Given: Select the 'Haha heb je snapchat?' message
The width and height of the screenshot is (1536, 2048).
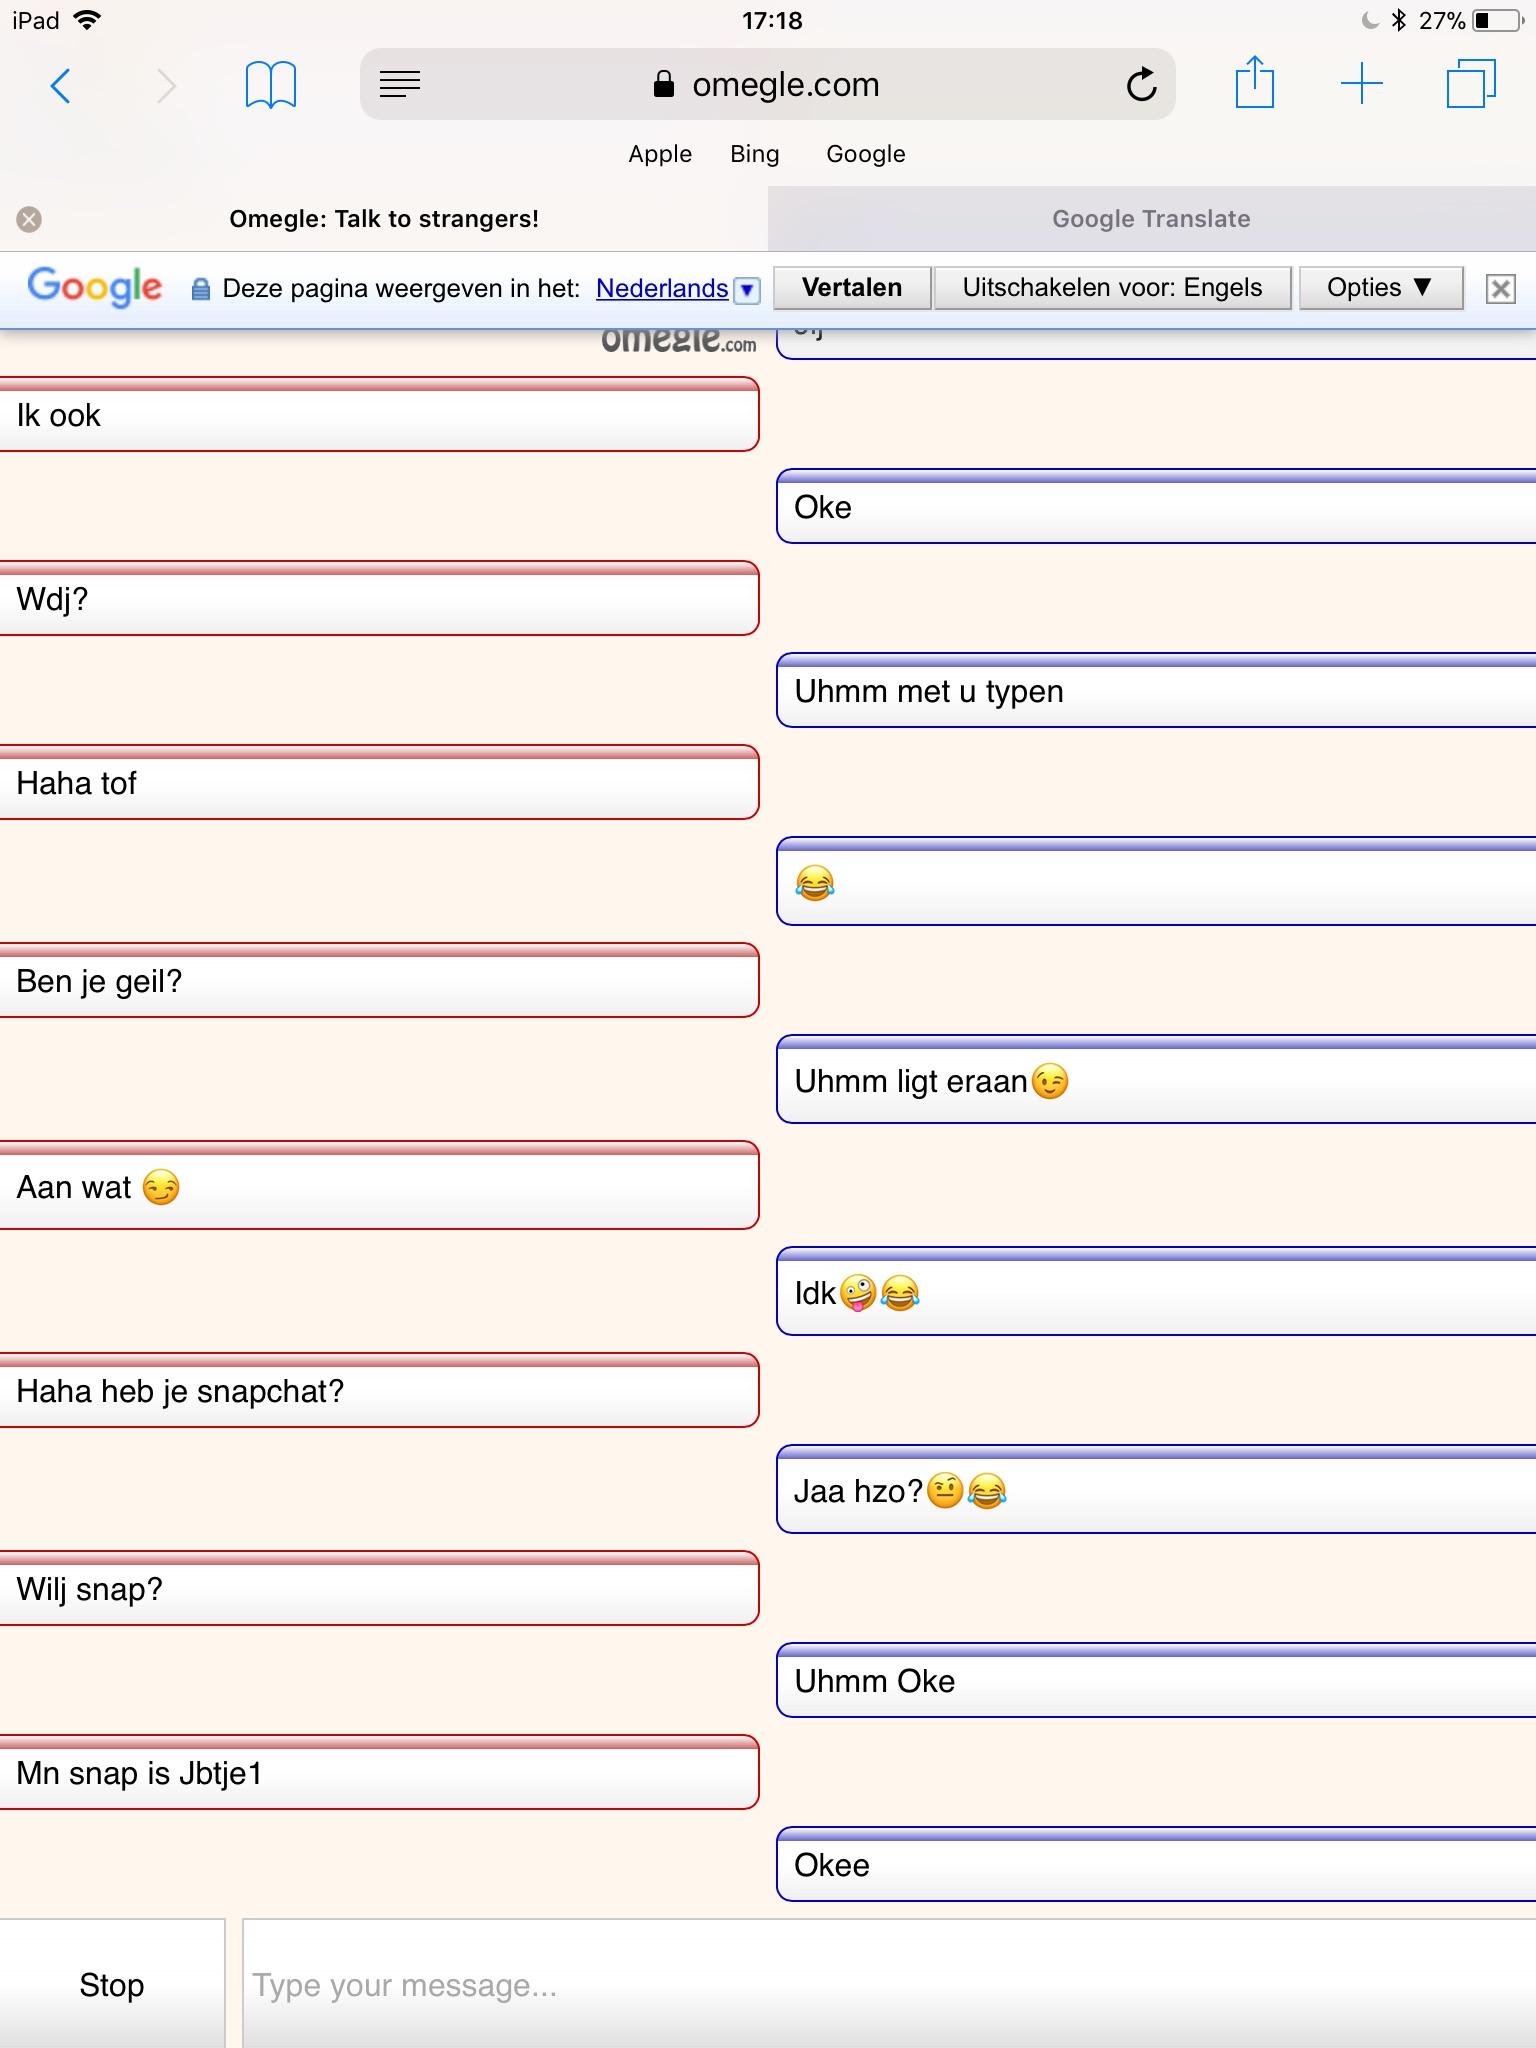Looking at the screenshot, I should pos(379,1390).
